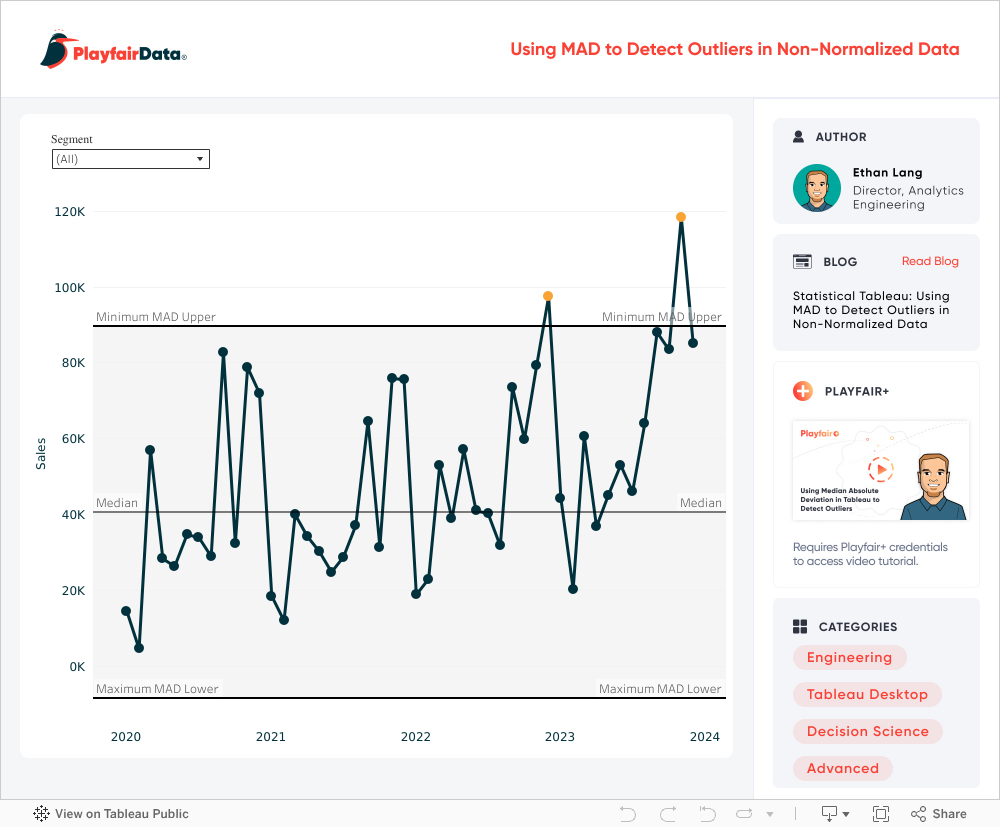Select the Decision Science category tag
The image size is (1000, 827).
click(867, 731)
